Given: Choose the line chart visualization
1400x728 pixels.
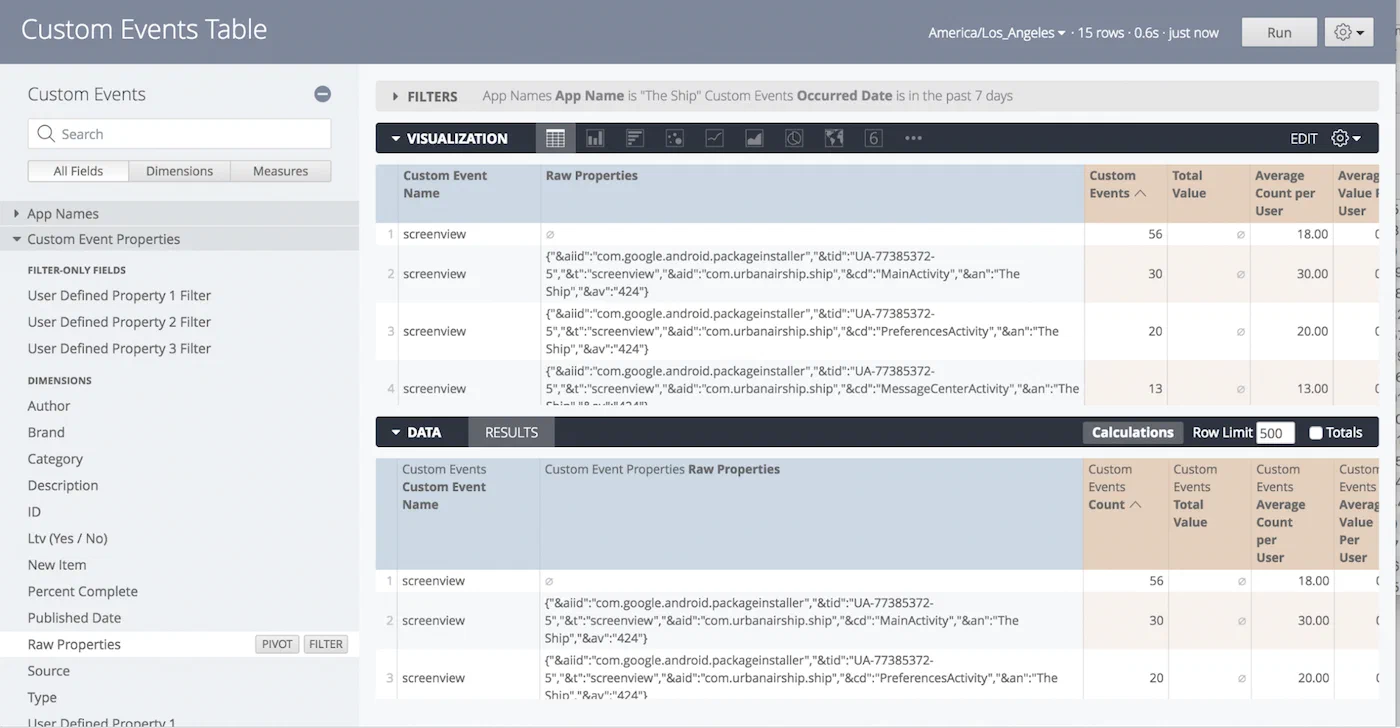Looking at the screenshot, I should (714, 138).
